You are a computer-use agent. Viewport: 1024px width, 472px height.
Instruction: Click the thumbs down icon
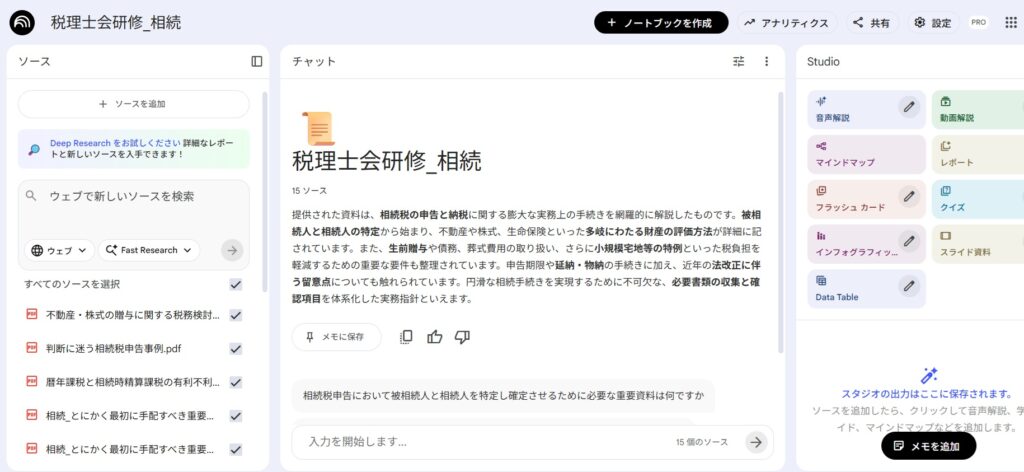462,337
